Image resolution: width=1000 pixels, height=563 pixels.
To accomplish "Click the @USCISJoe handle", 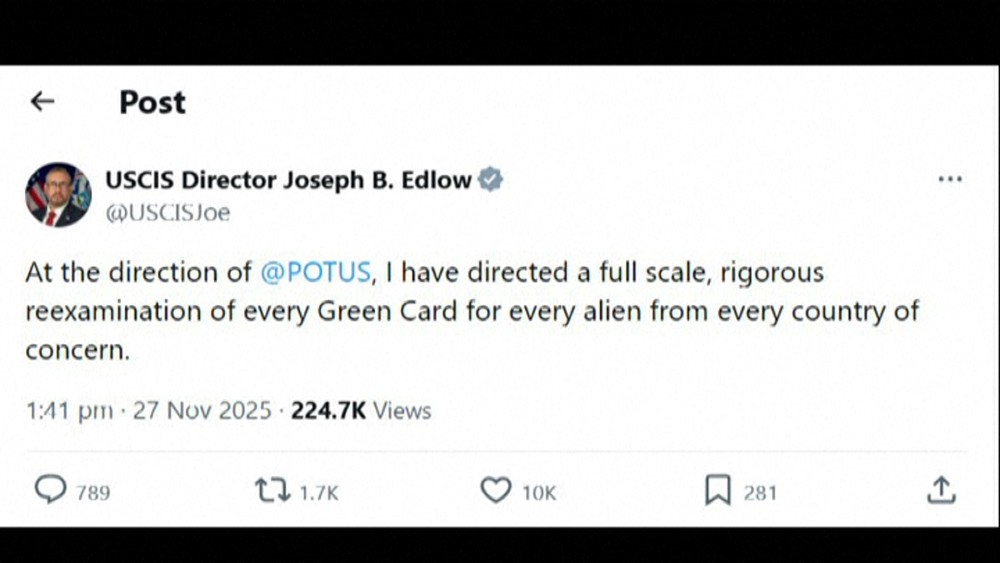I will (167, 213).
